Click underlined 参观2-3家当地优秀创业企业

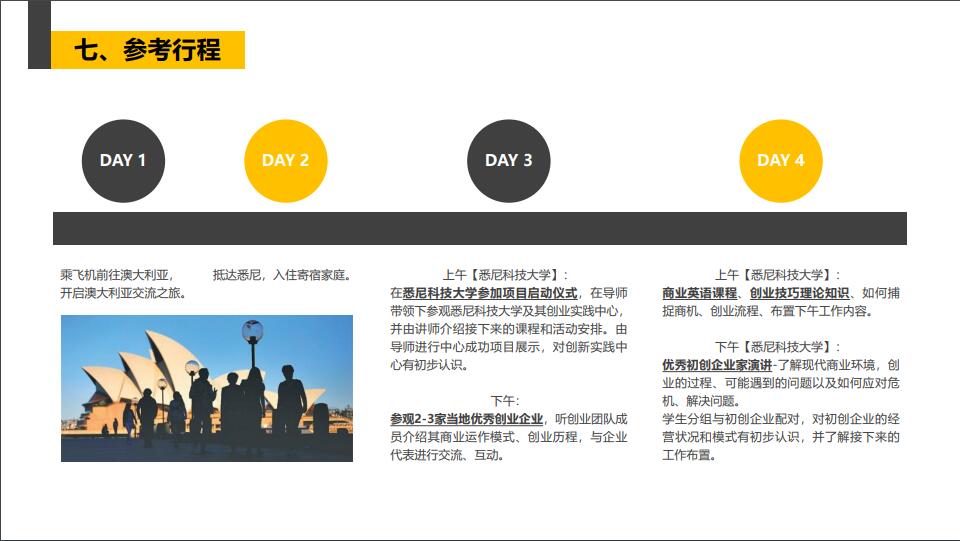[x=467, y=419]
